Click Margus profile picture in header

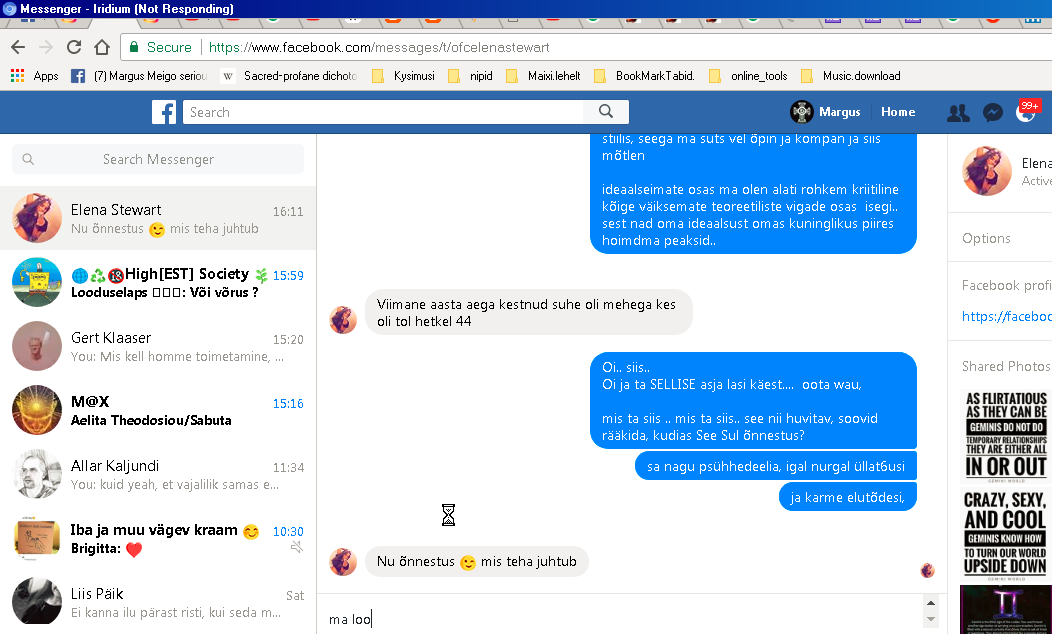[x=802, y=112]
